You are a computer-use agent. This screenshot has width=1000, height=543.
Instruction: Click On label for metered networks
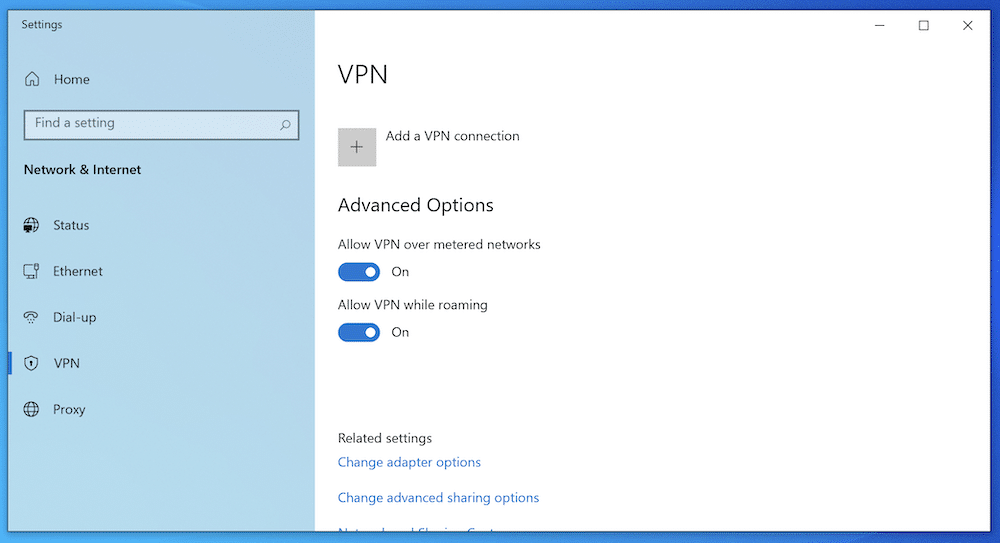400,272
